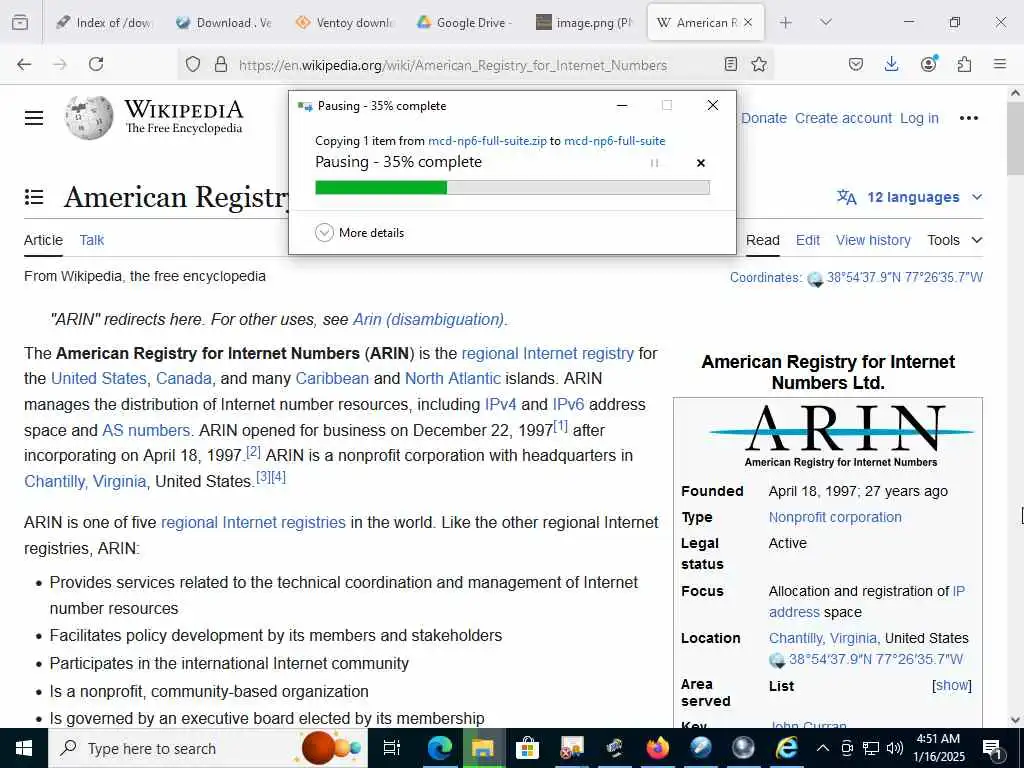Click the Windows Start button
Screen dimensions: 1024x768
[24, 748]
